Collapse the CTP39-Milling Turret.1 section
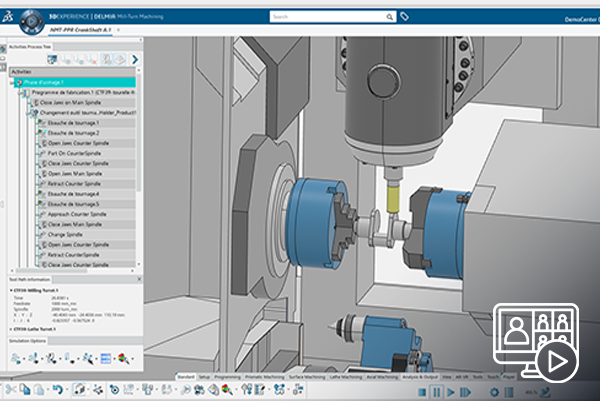The image size is (600, 401). click(11, 289)
